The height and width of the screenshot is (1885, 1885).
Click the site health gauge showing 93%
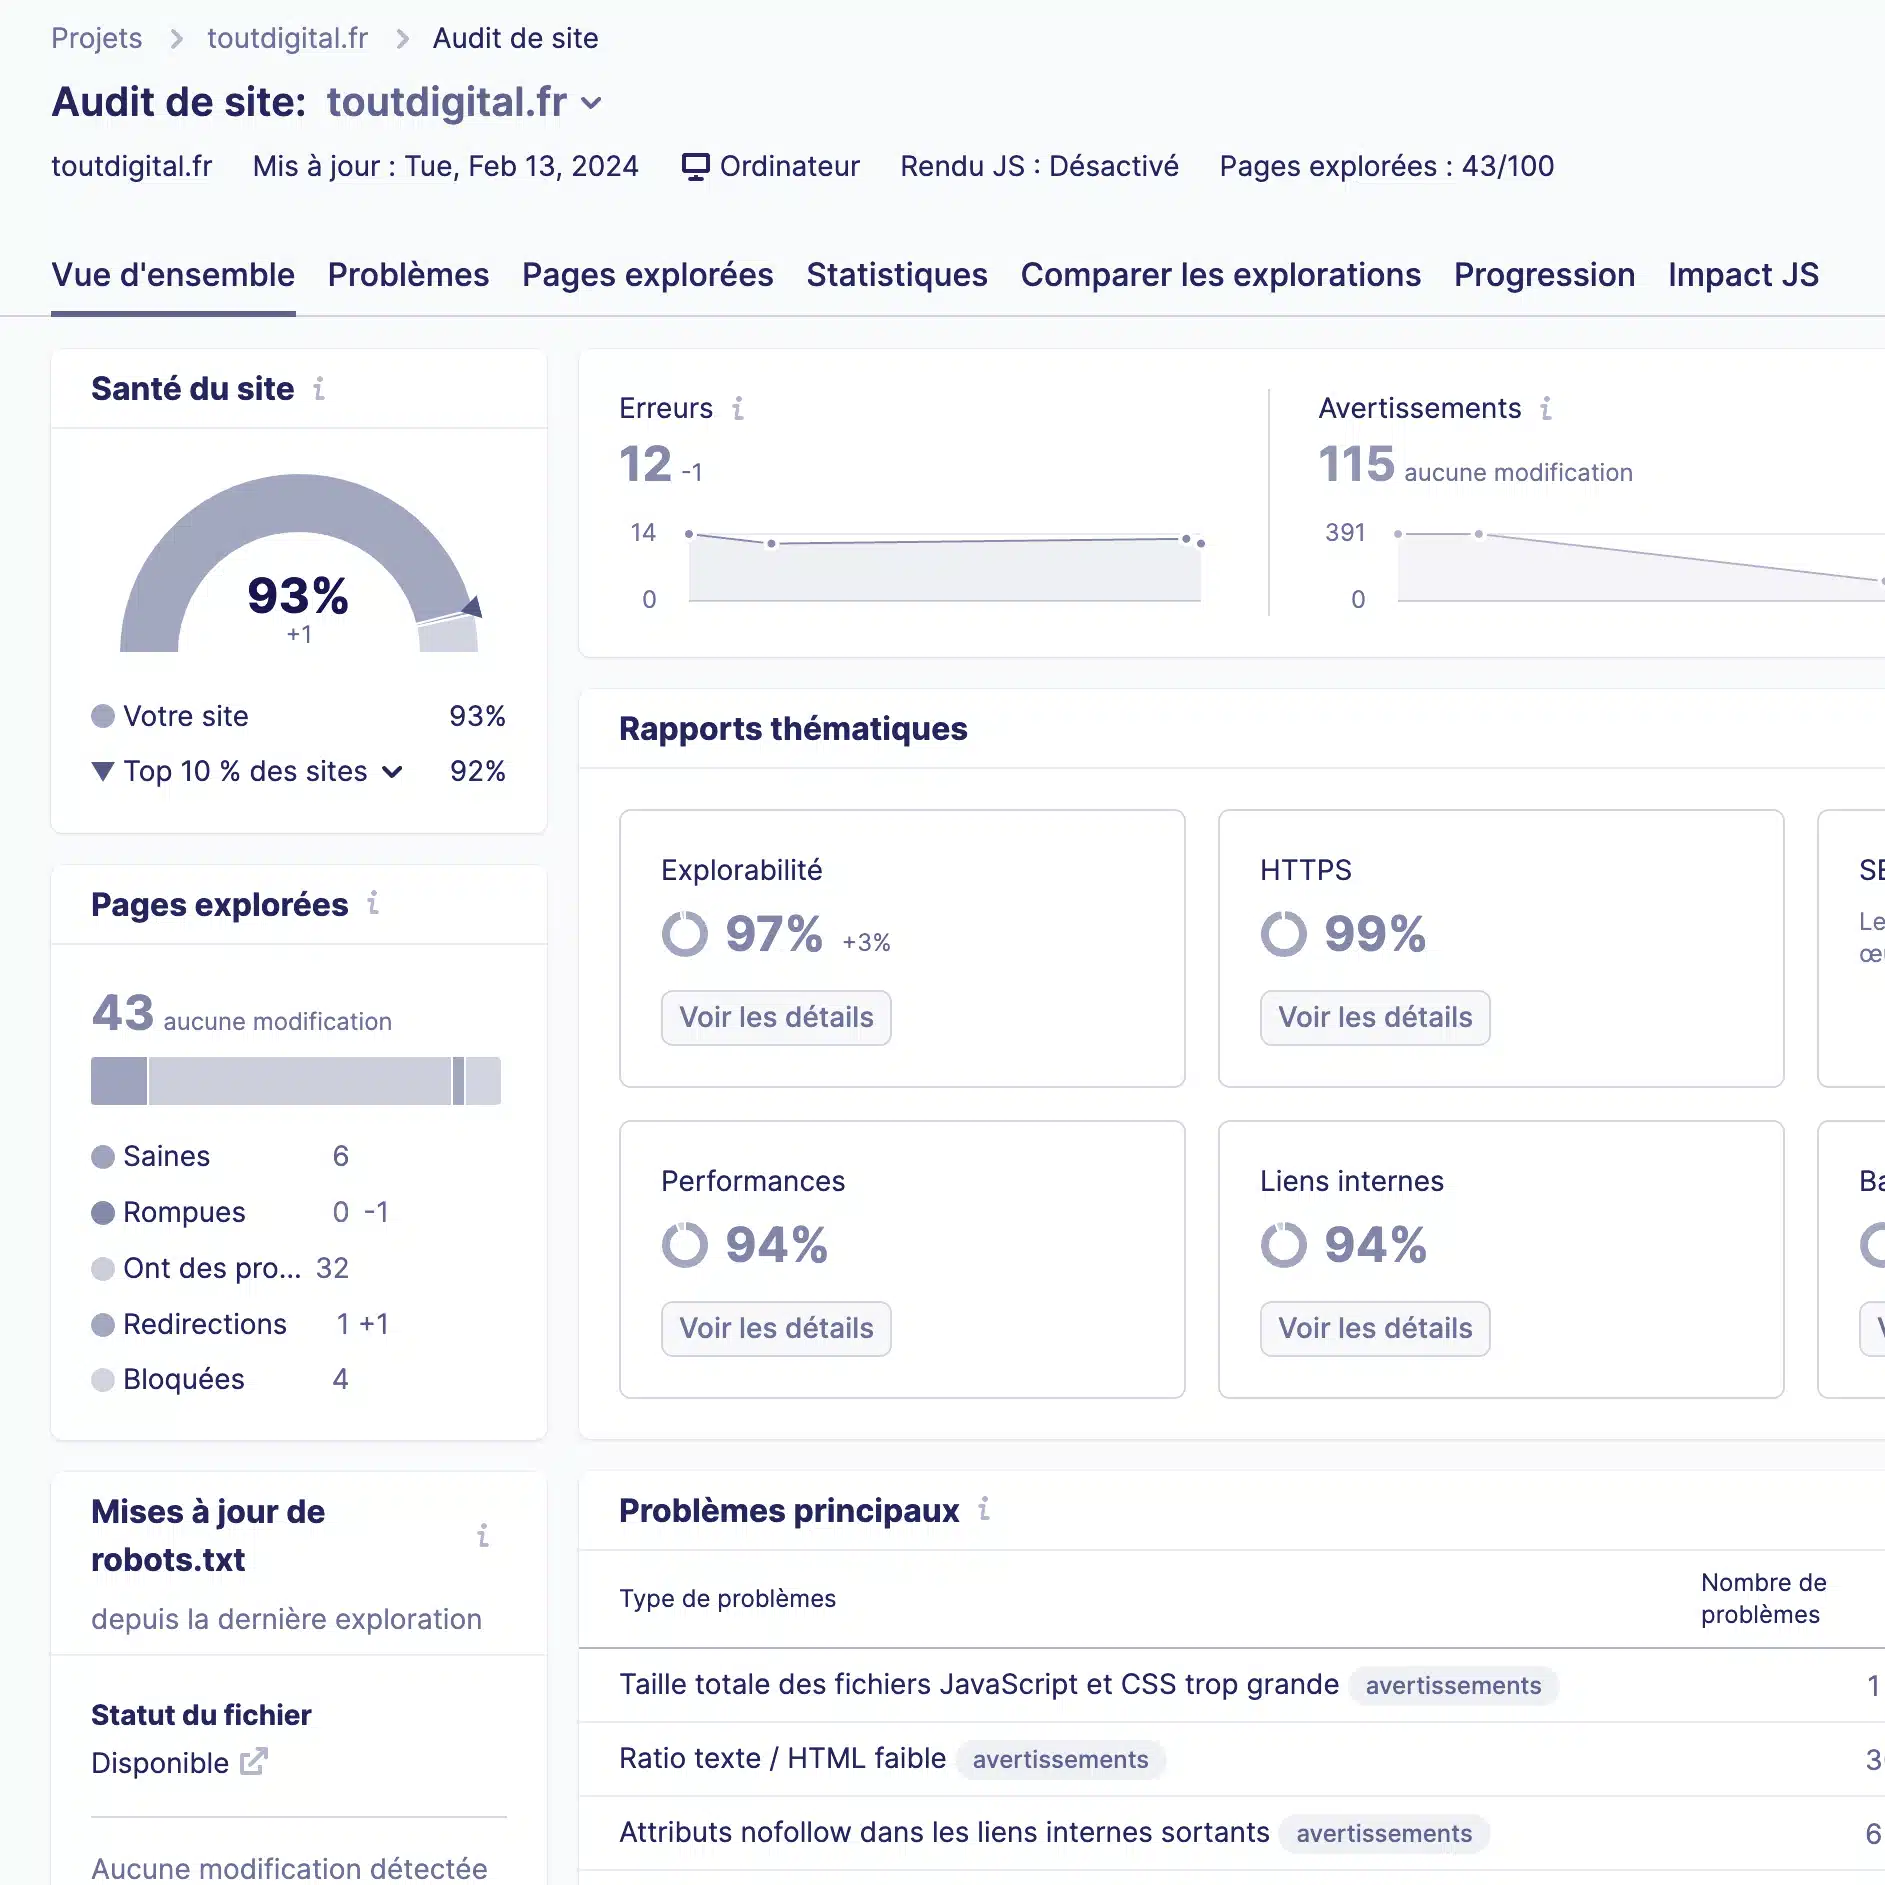299,563
